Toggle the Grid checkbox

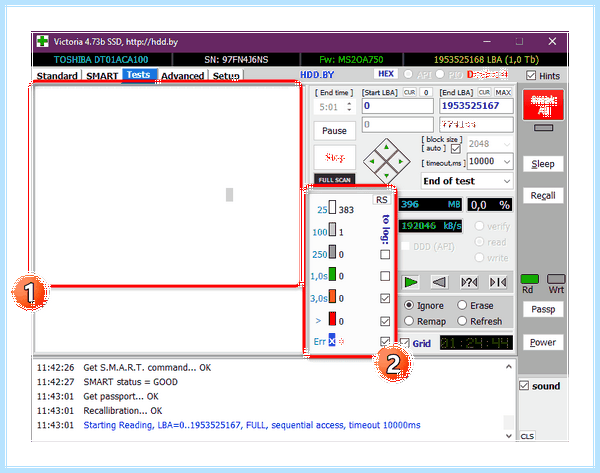click(404, 343)
